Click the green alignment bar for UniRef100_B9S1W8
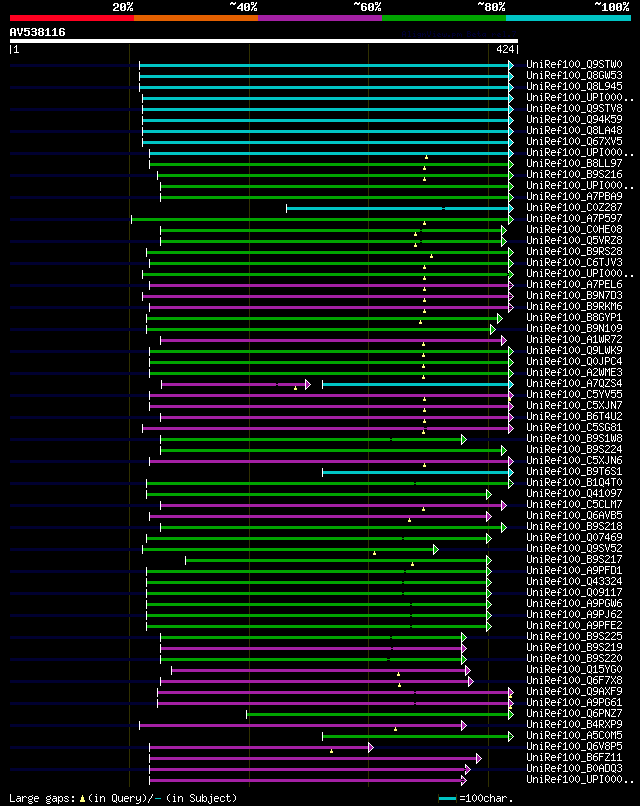Viewport: 640px width, 806px height. click(314, 439)
